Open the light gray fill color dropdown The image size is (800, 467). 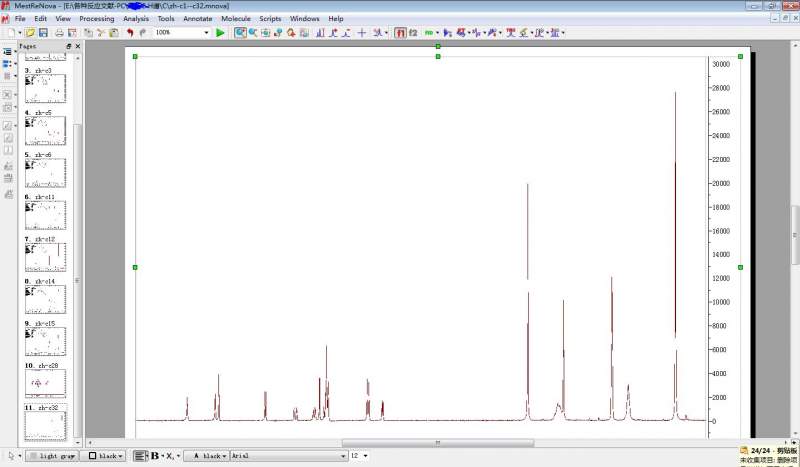pyautogui.click(x=53, y=456)
